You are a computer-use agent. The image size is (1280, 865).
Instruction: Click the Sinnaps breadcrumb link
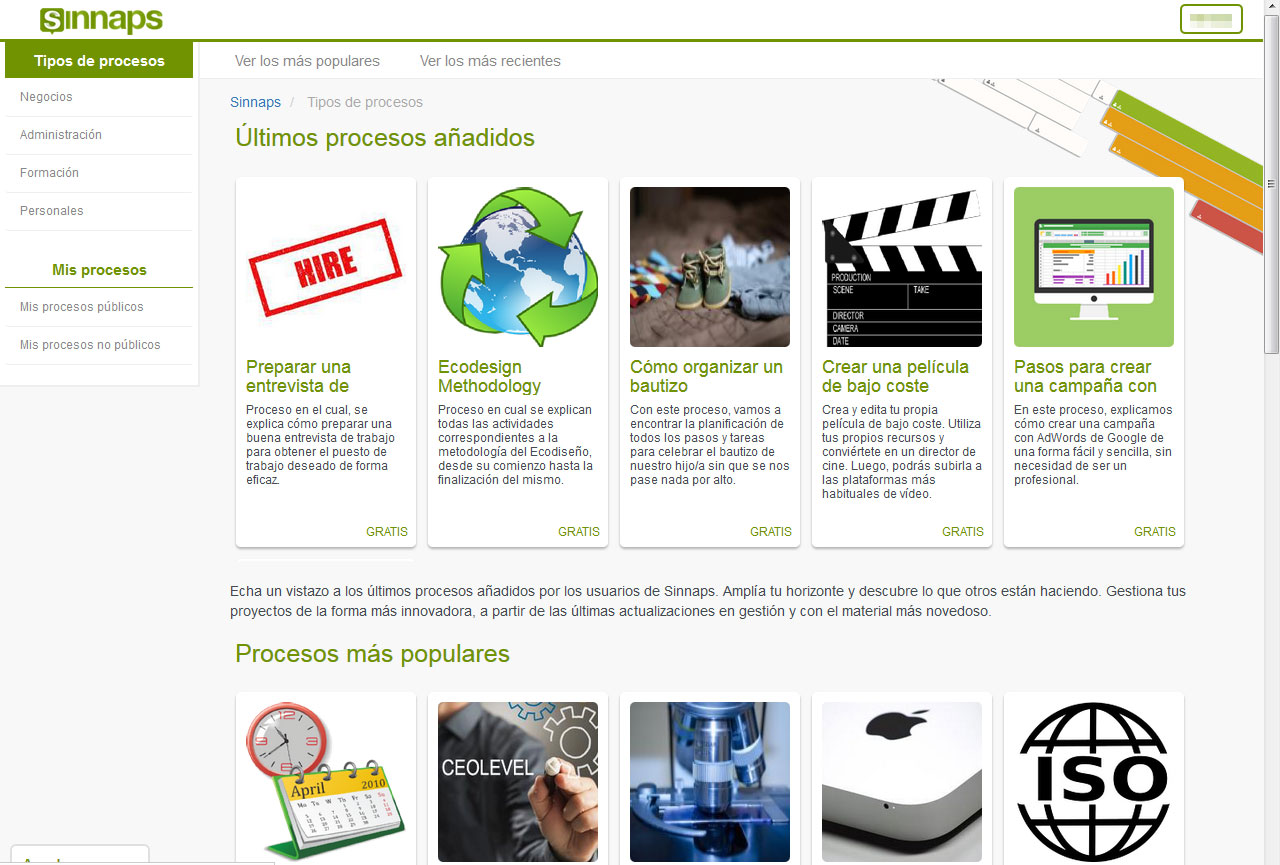(x=255, y=102)
